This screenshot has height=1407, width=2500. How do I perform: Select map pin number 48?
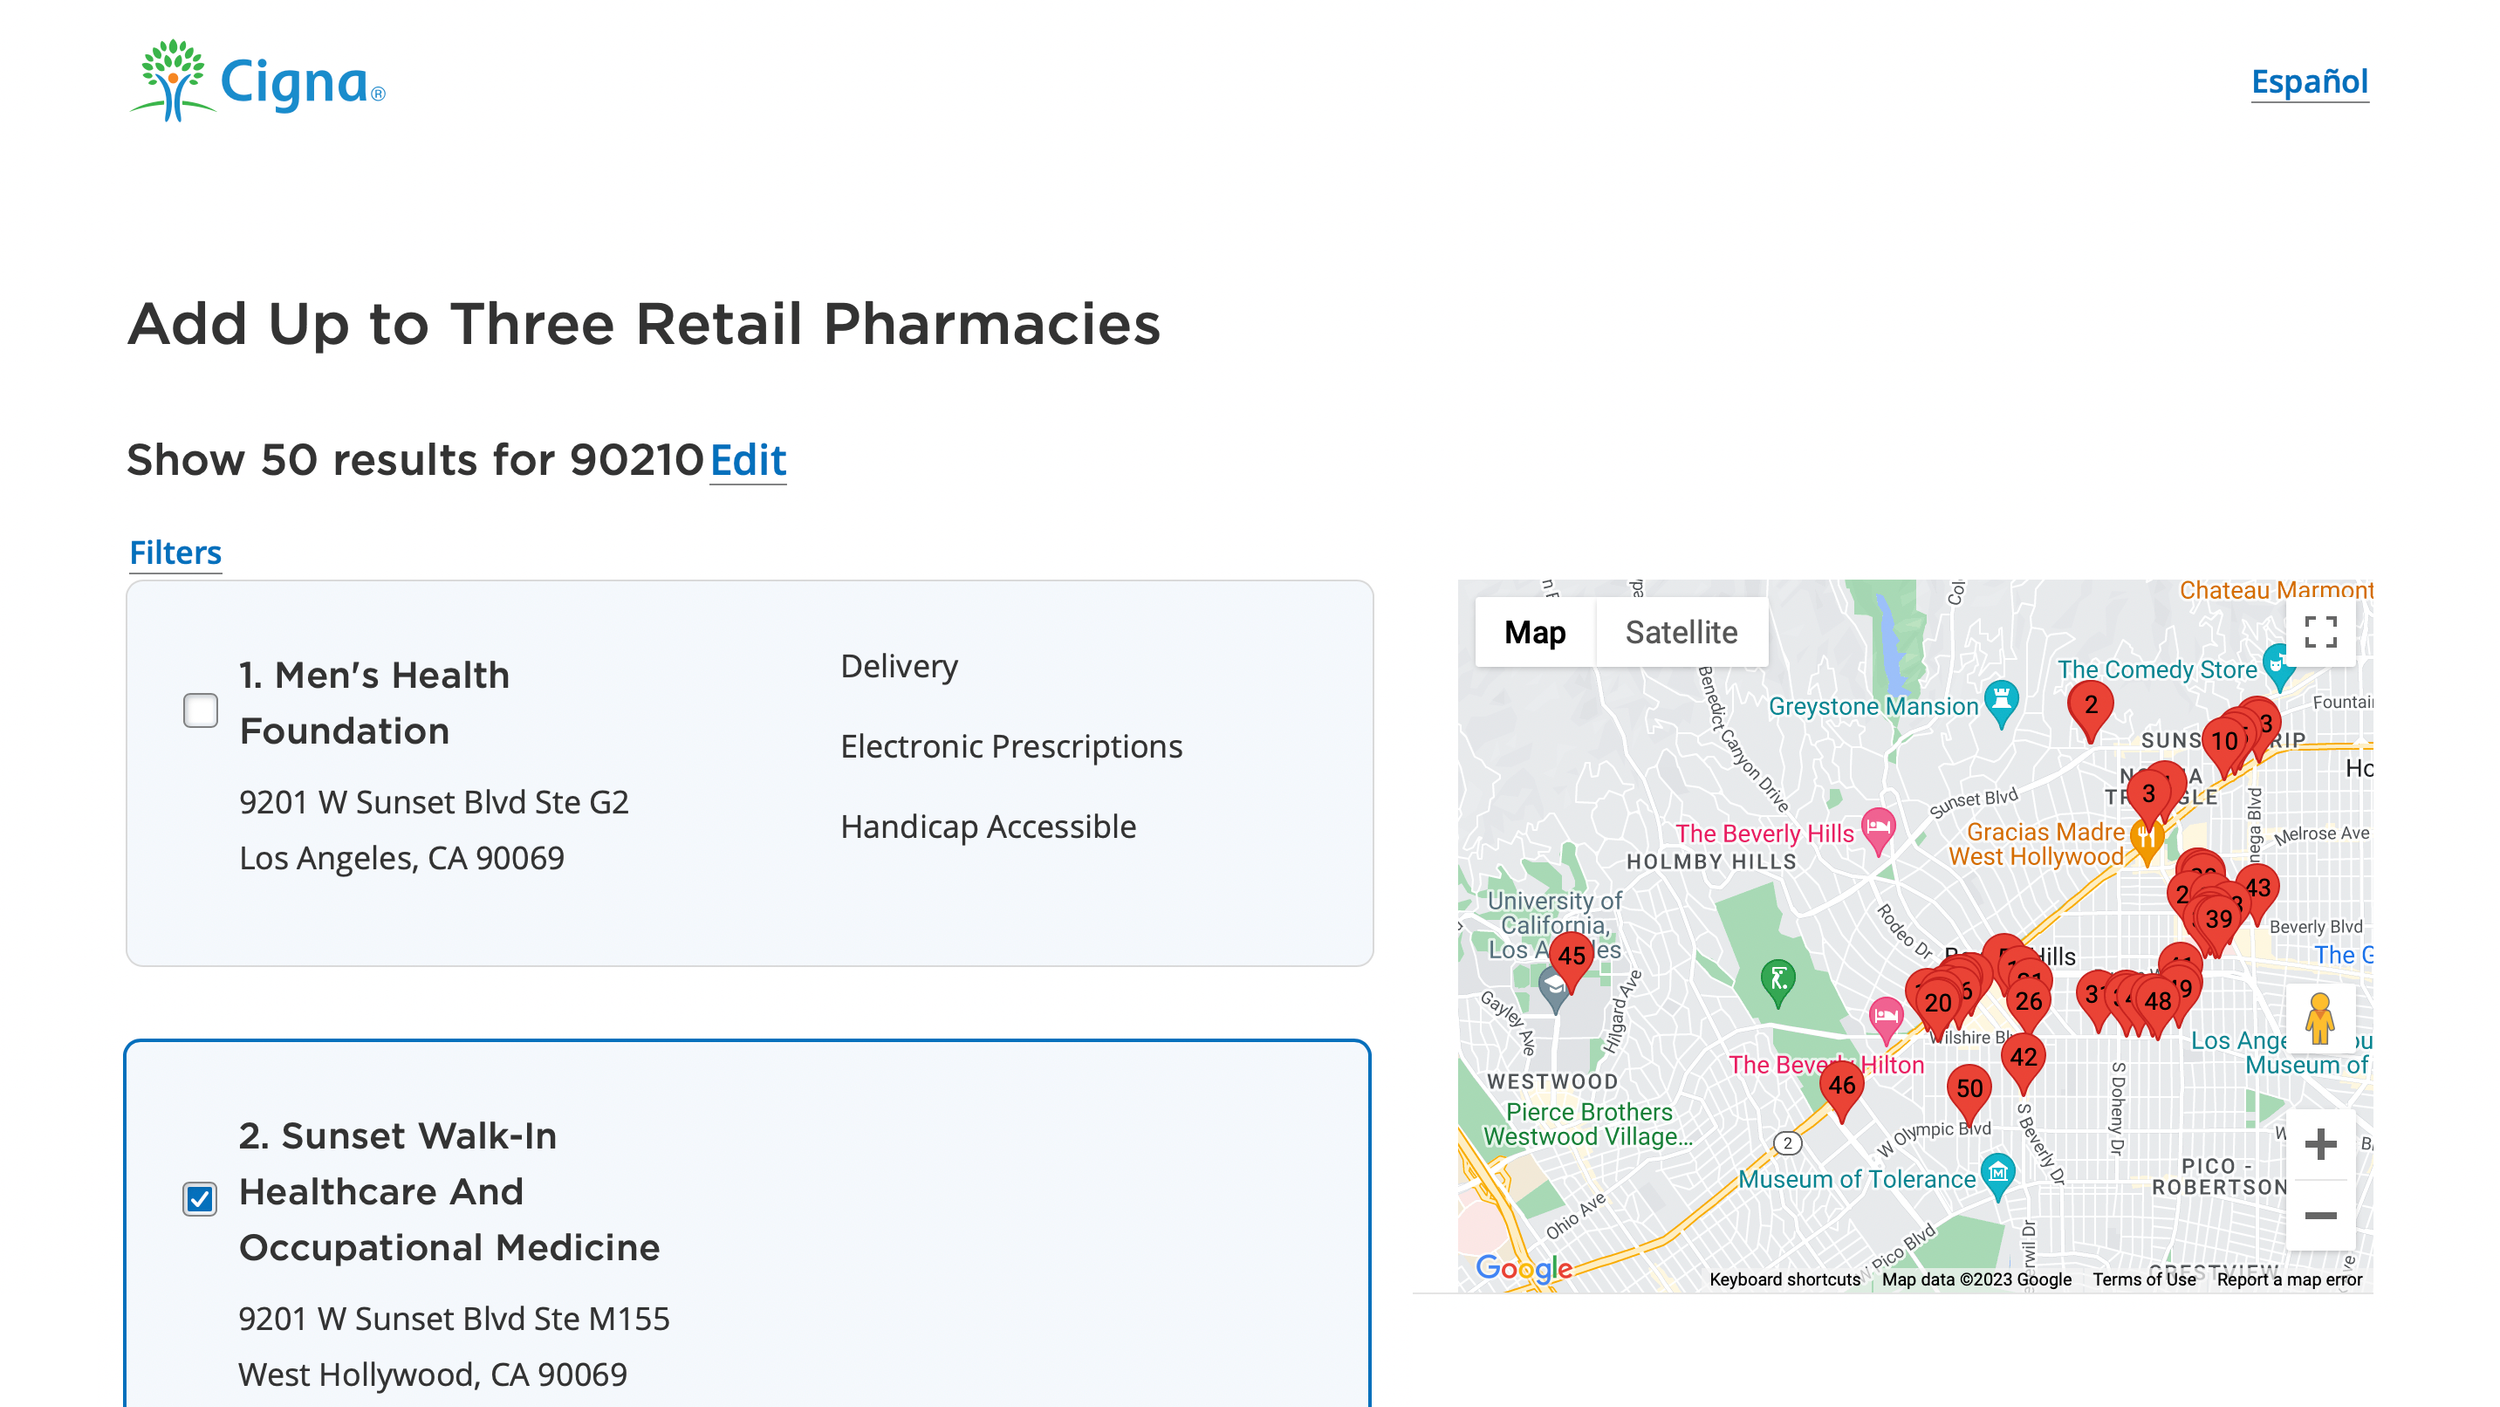(2157, 1003)
